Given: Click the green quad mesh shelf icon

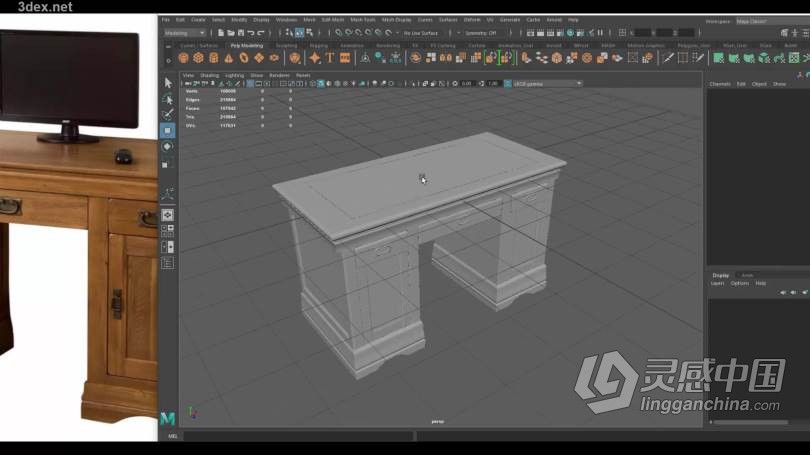Looking at the screenshot, I should [x=718, y=58].
